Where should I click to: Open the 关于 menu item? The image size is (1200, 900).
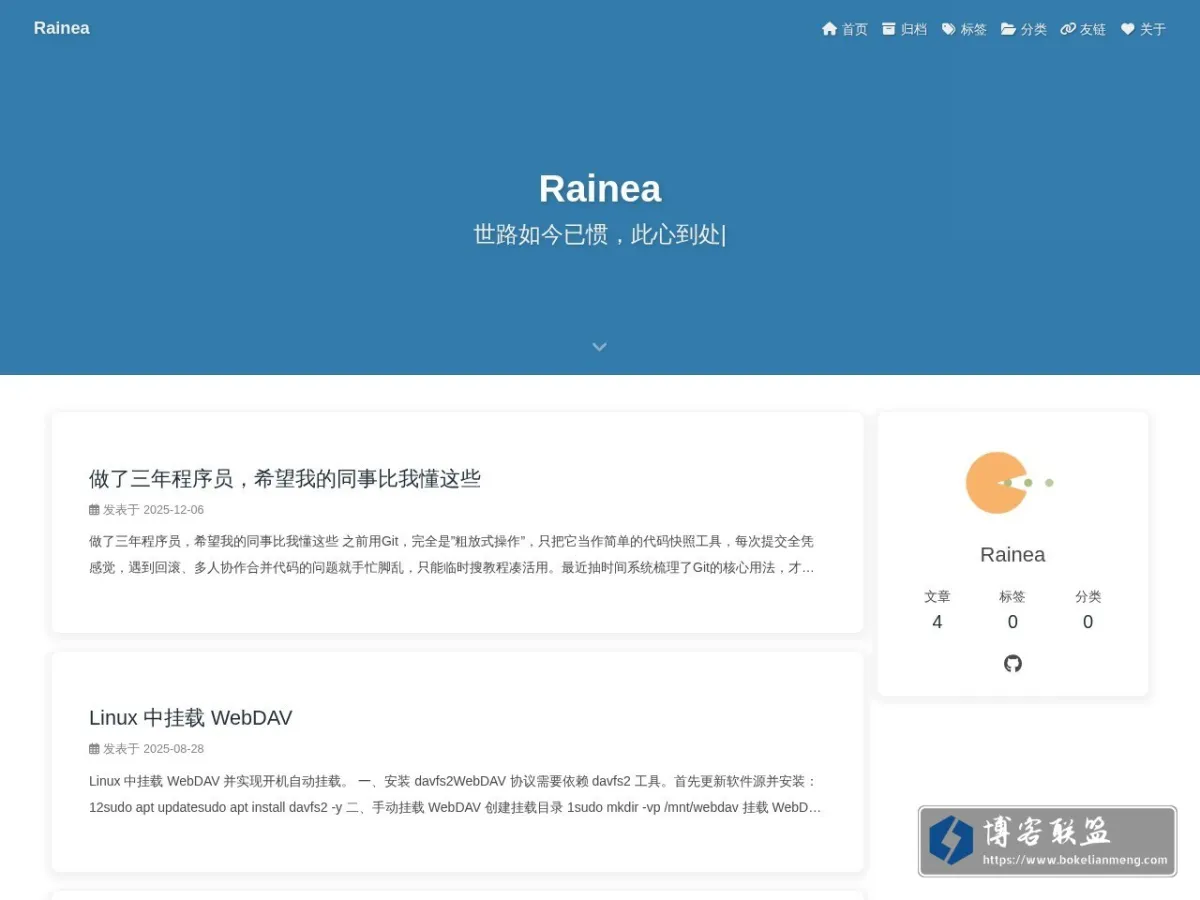1144,29
